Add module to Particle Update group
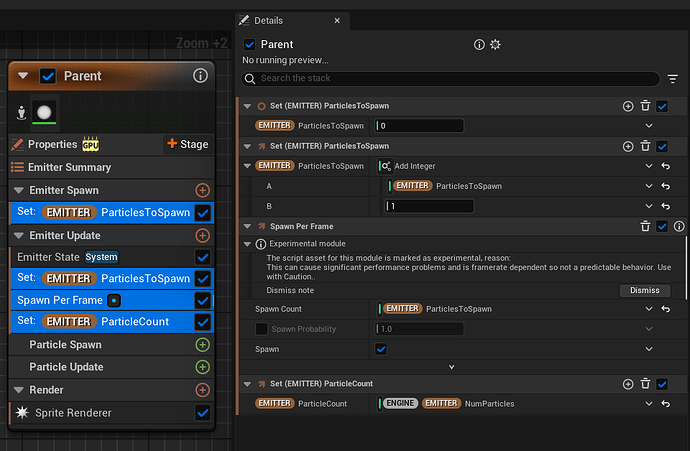This screenshot has height=451, width=690. [x=202, y=367]
